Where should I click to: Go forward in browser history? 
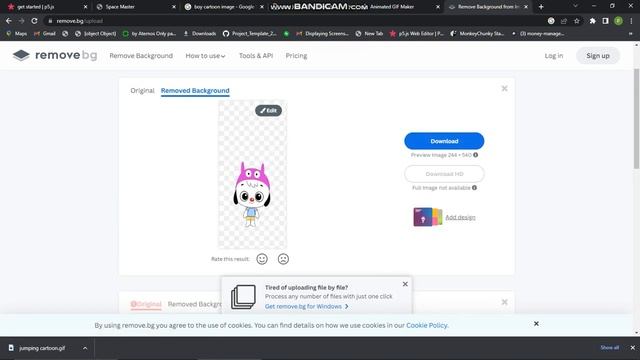(x=22, y=21)
